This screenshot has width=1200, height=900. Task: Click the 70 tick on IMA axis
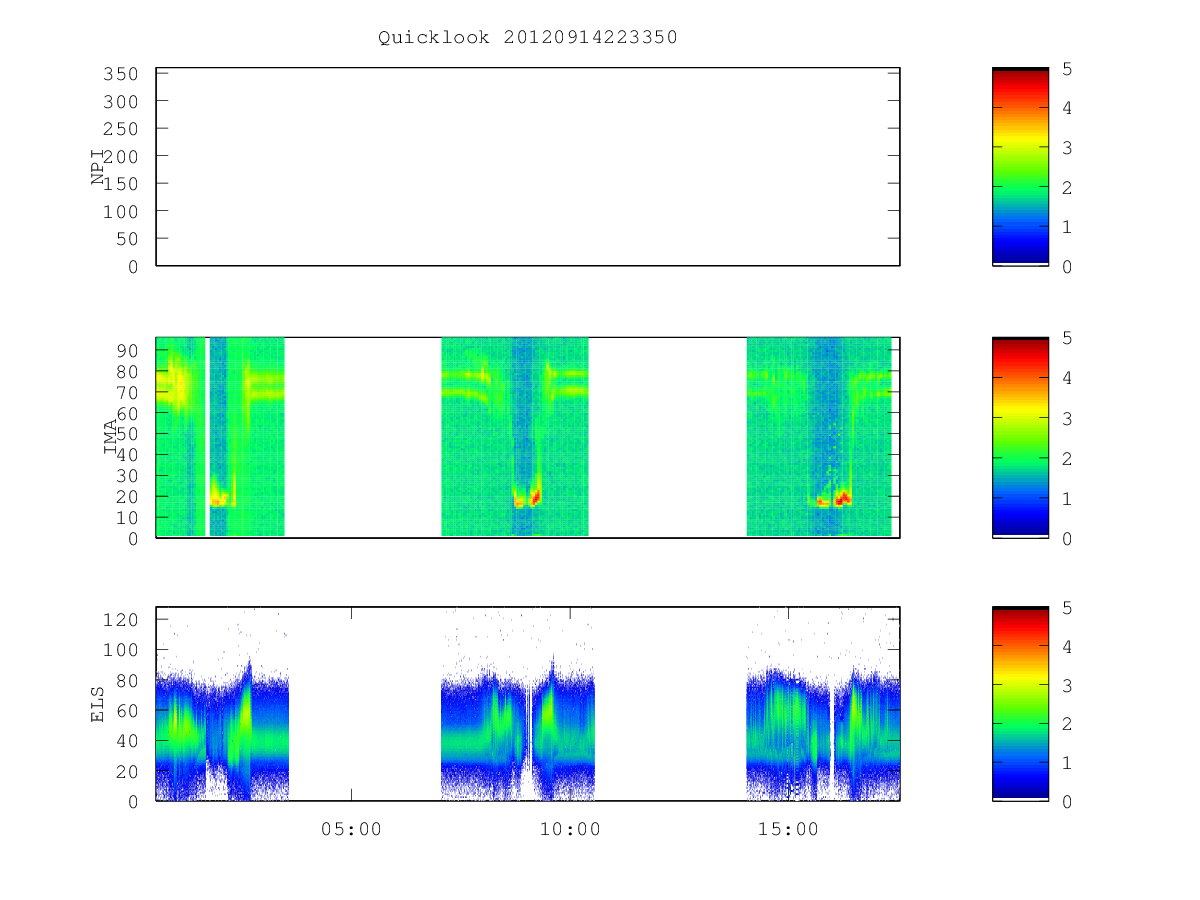125,392
